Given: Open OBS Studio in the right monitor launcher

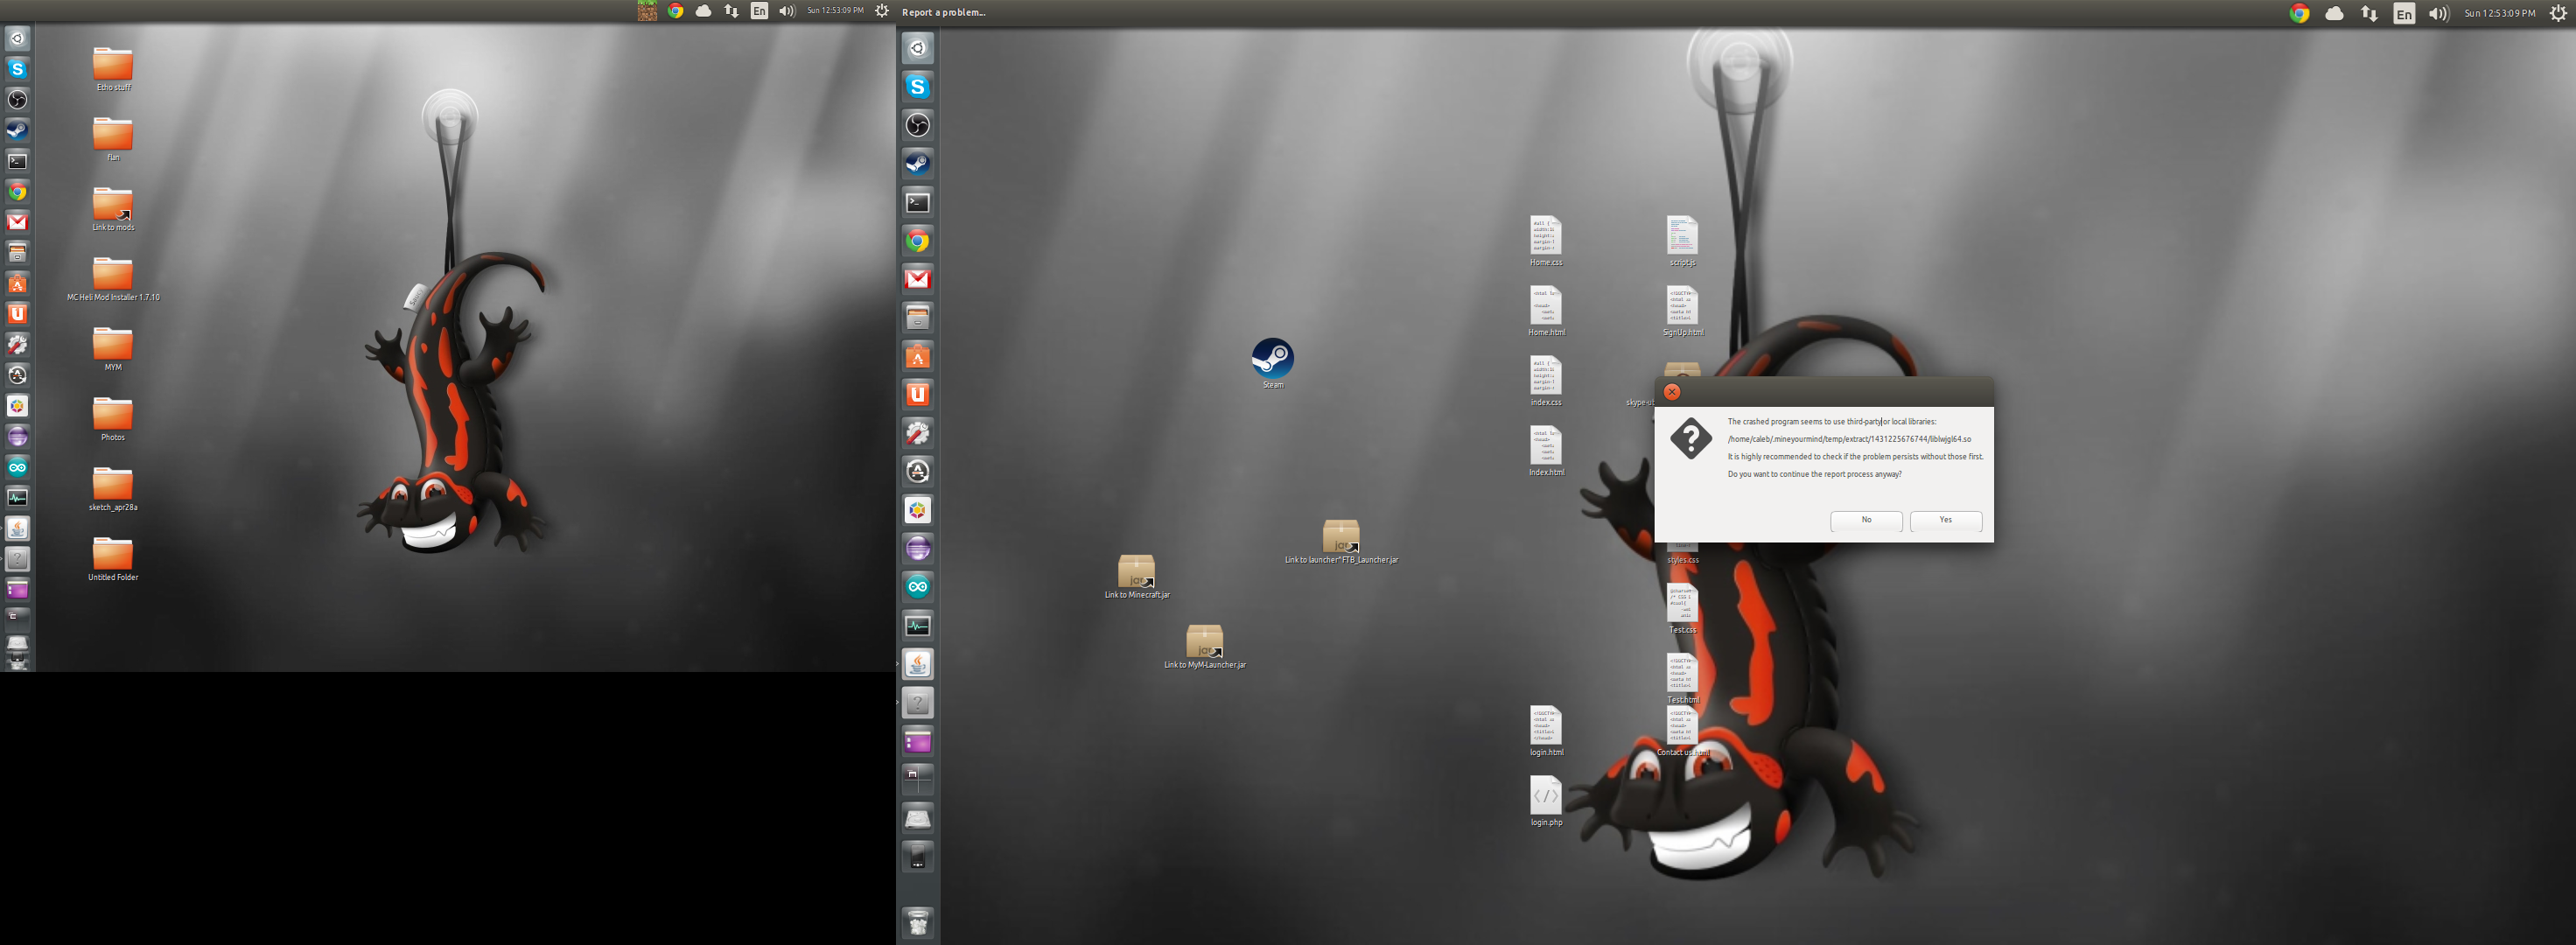Looking at the screenshot, I should pyautogui.click(x=918, y=125).
